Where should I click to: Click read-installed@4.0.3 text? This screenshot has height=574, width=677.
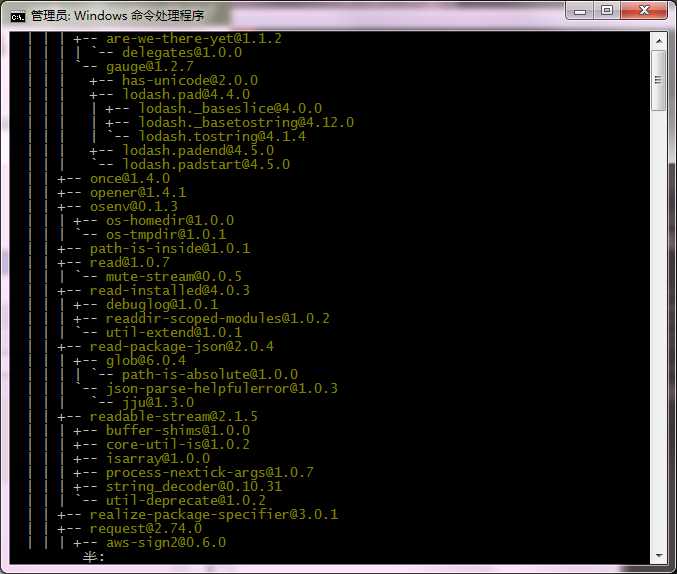[170, 291]
